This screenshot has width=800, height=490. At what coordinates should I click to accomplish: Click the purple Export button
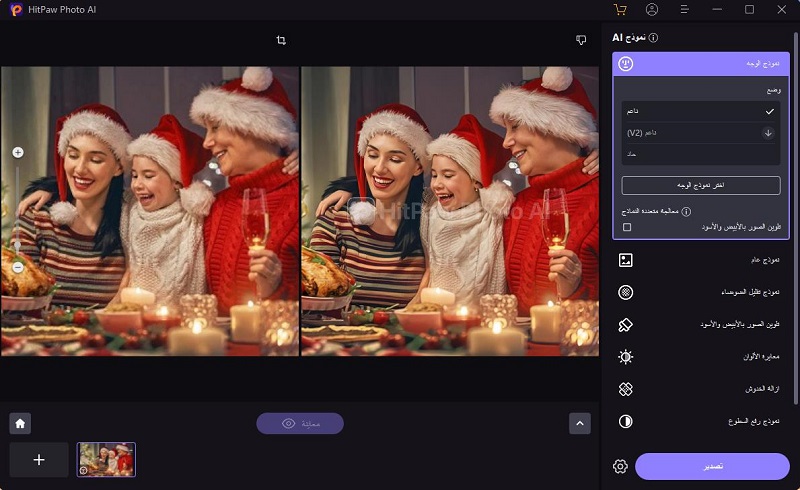click(x=712, y=466)
